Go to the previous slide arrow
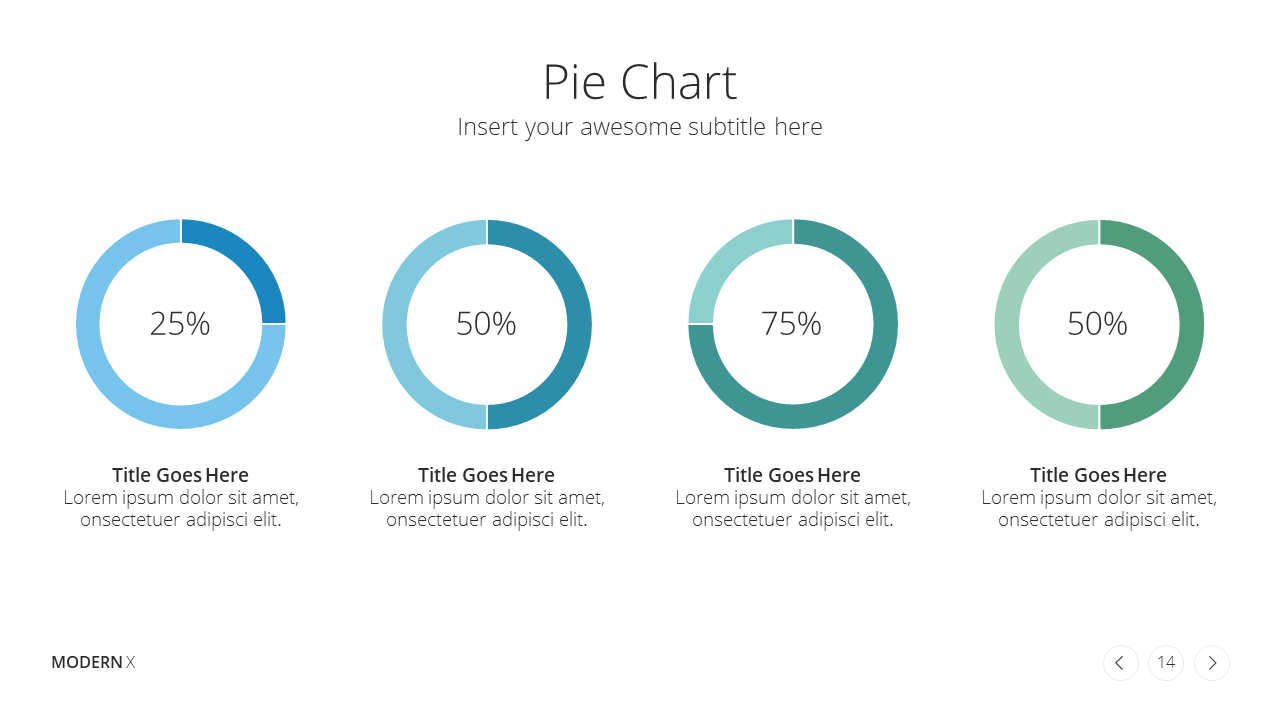 (x=1120, y=663)
